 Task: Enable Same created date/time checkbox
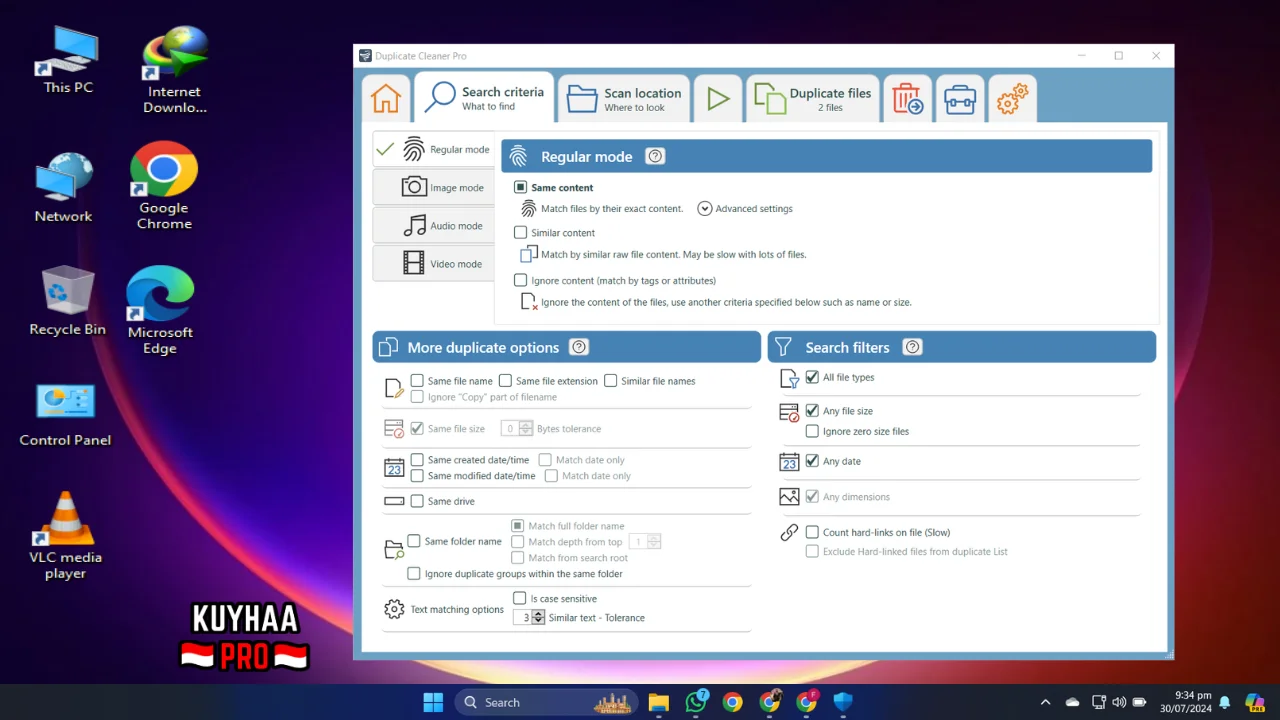[417, 460]
